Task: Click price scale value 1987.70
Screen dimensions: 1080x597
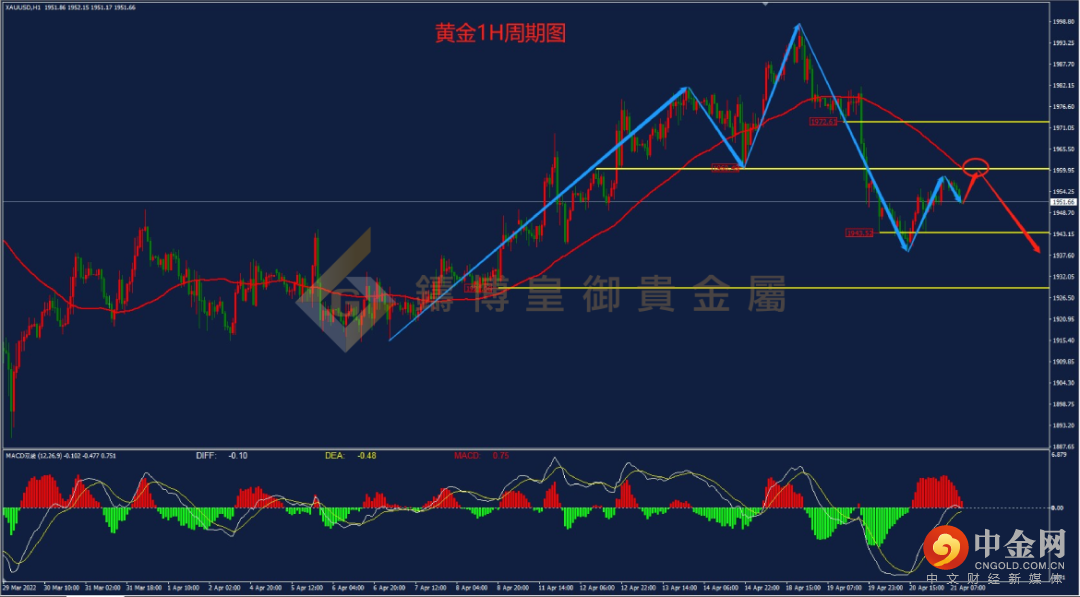Action: point(1065,64)
